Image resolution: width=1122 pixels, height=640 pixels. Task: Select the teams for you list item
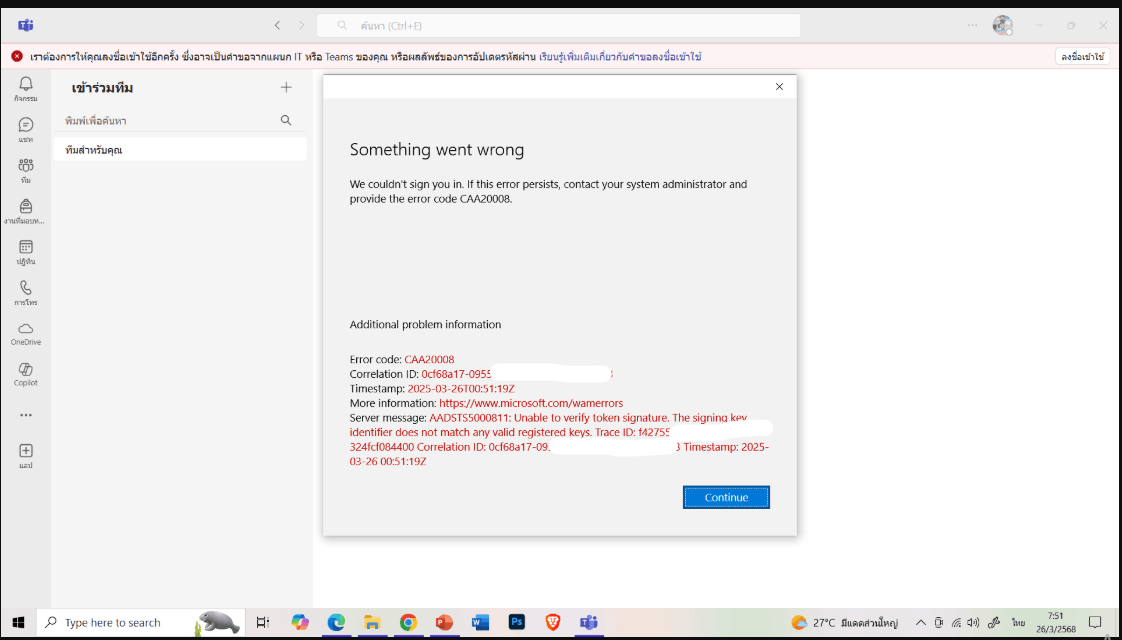[x=180, y=150]
